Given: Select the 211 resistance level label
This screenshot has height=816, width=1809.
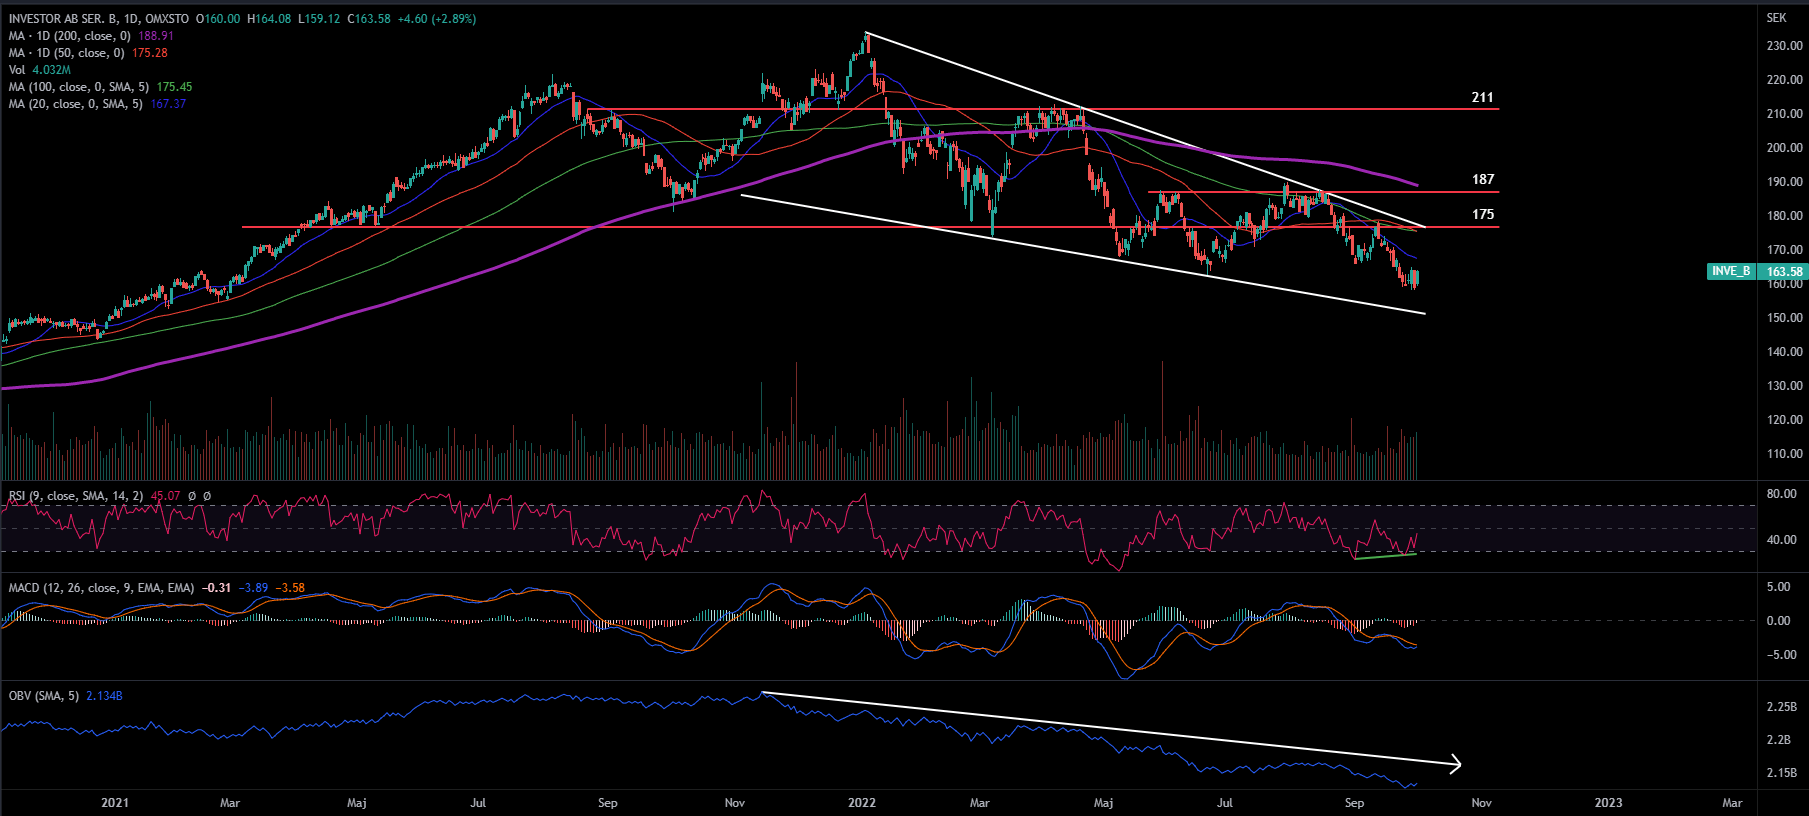Looking at the screenshot, I should (x=1482, y=97).
